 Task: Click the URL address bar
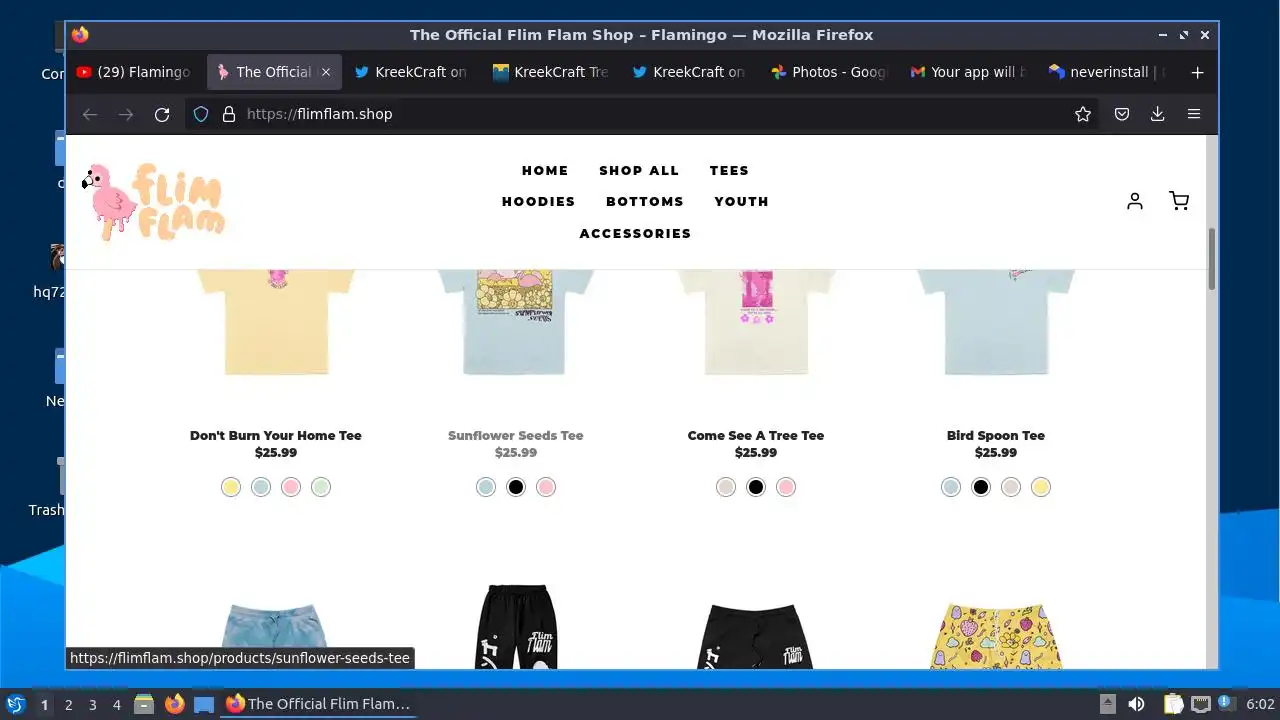[x=640, y=114]
